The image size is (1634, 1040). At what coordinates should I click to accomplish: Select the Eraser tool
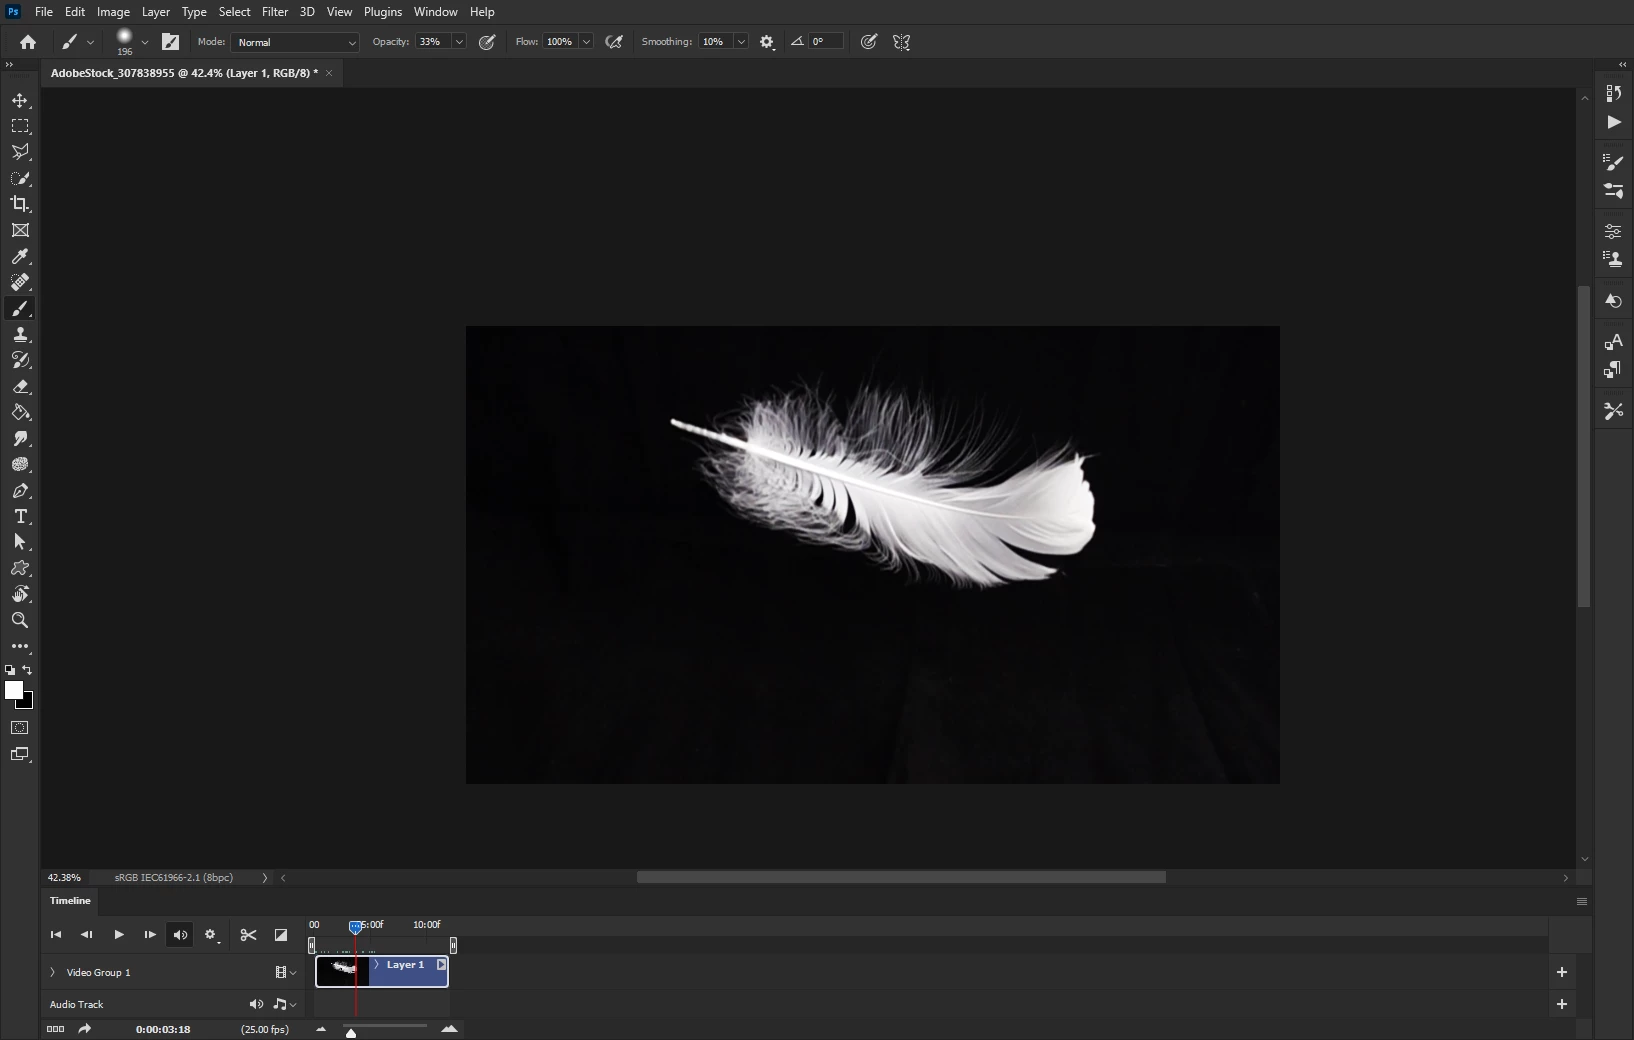click(20, 387)
